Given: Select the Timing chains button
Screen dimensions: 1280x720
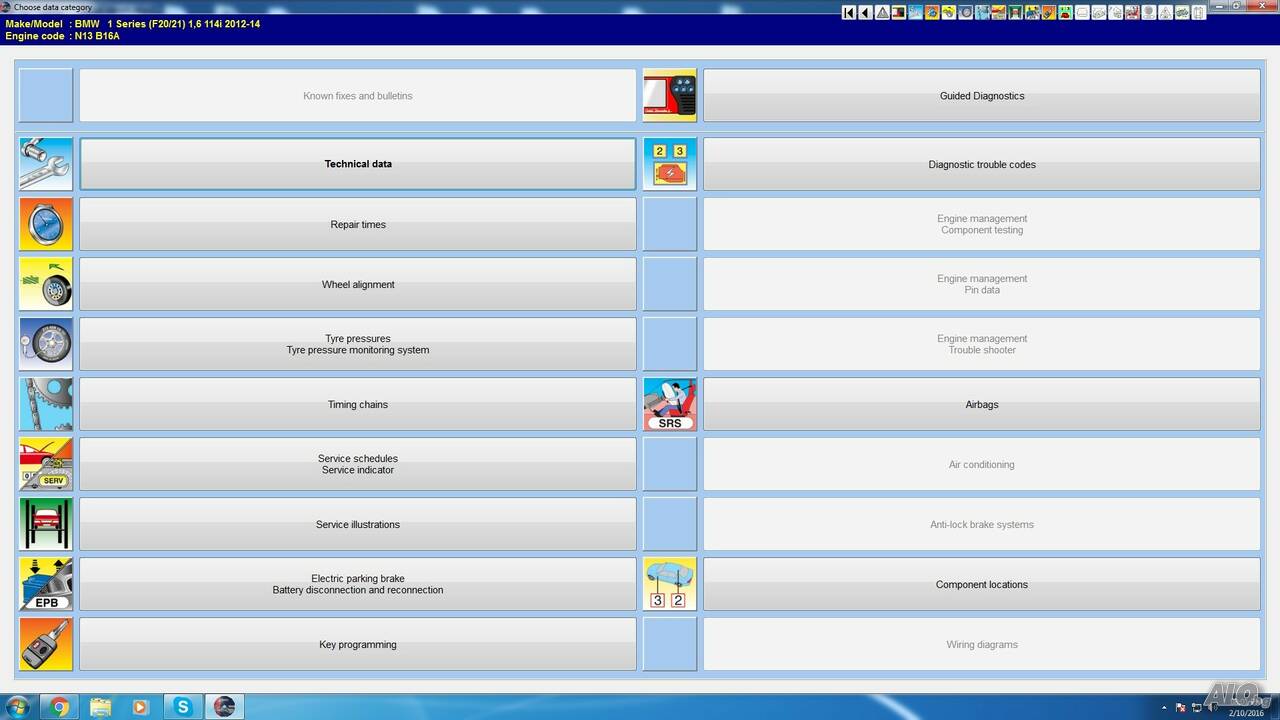Looking at the screenshot, I should click(x=358, y=404).
